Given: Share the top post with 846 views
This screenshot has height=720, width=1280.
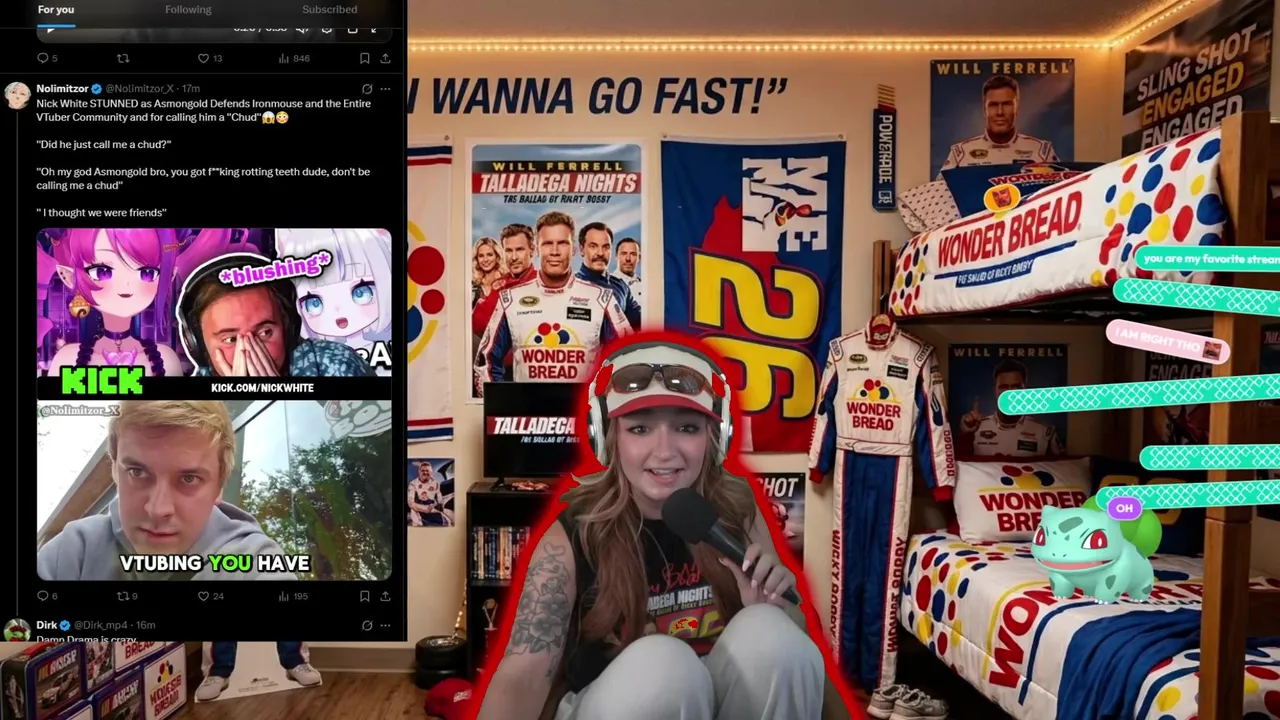Looking at the screenshot, I should point(385,59).
